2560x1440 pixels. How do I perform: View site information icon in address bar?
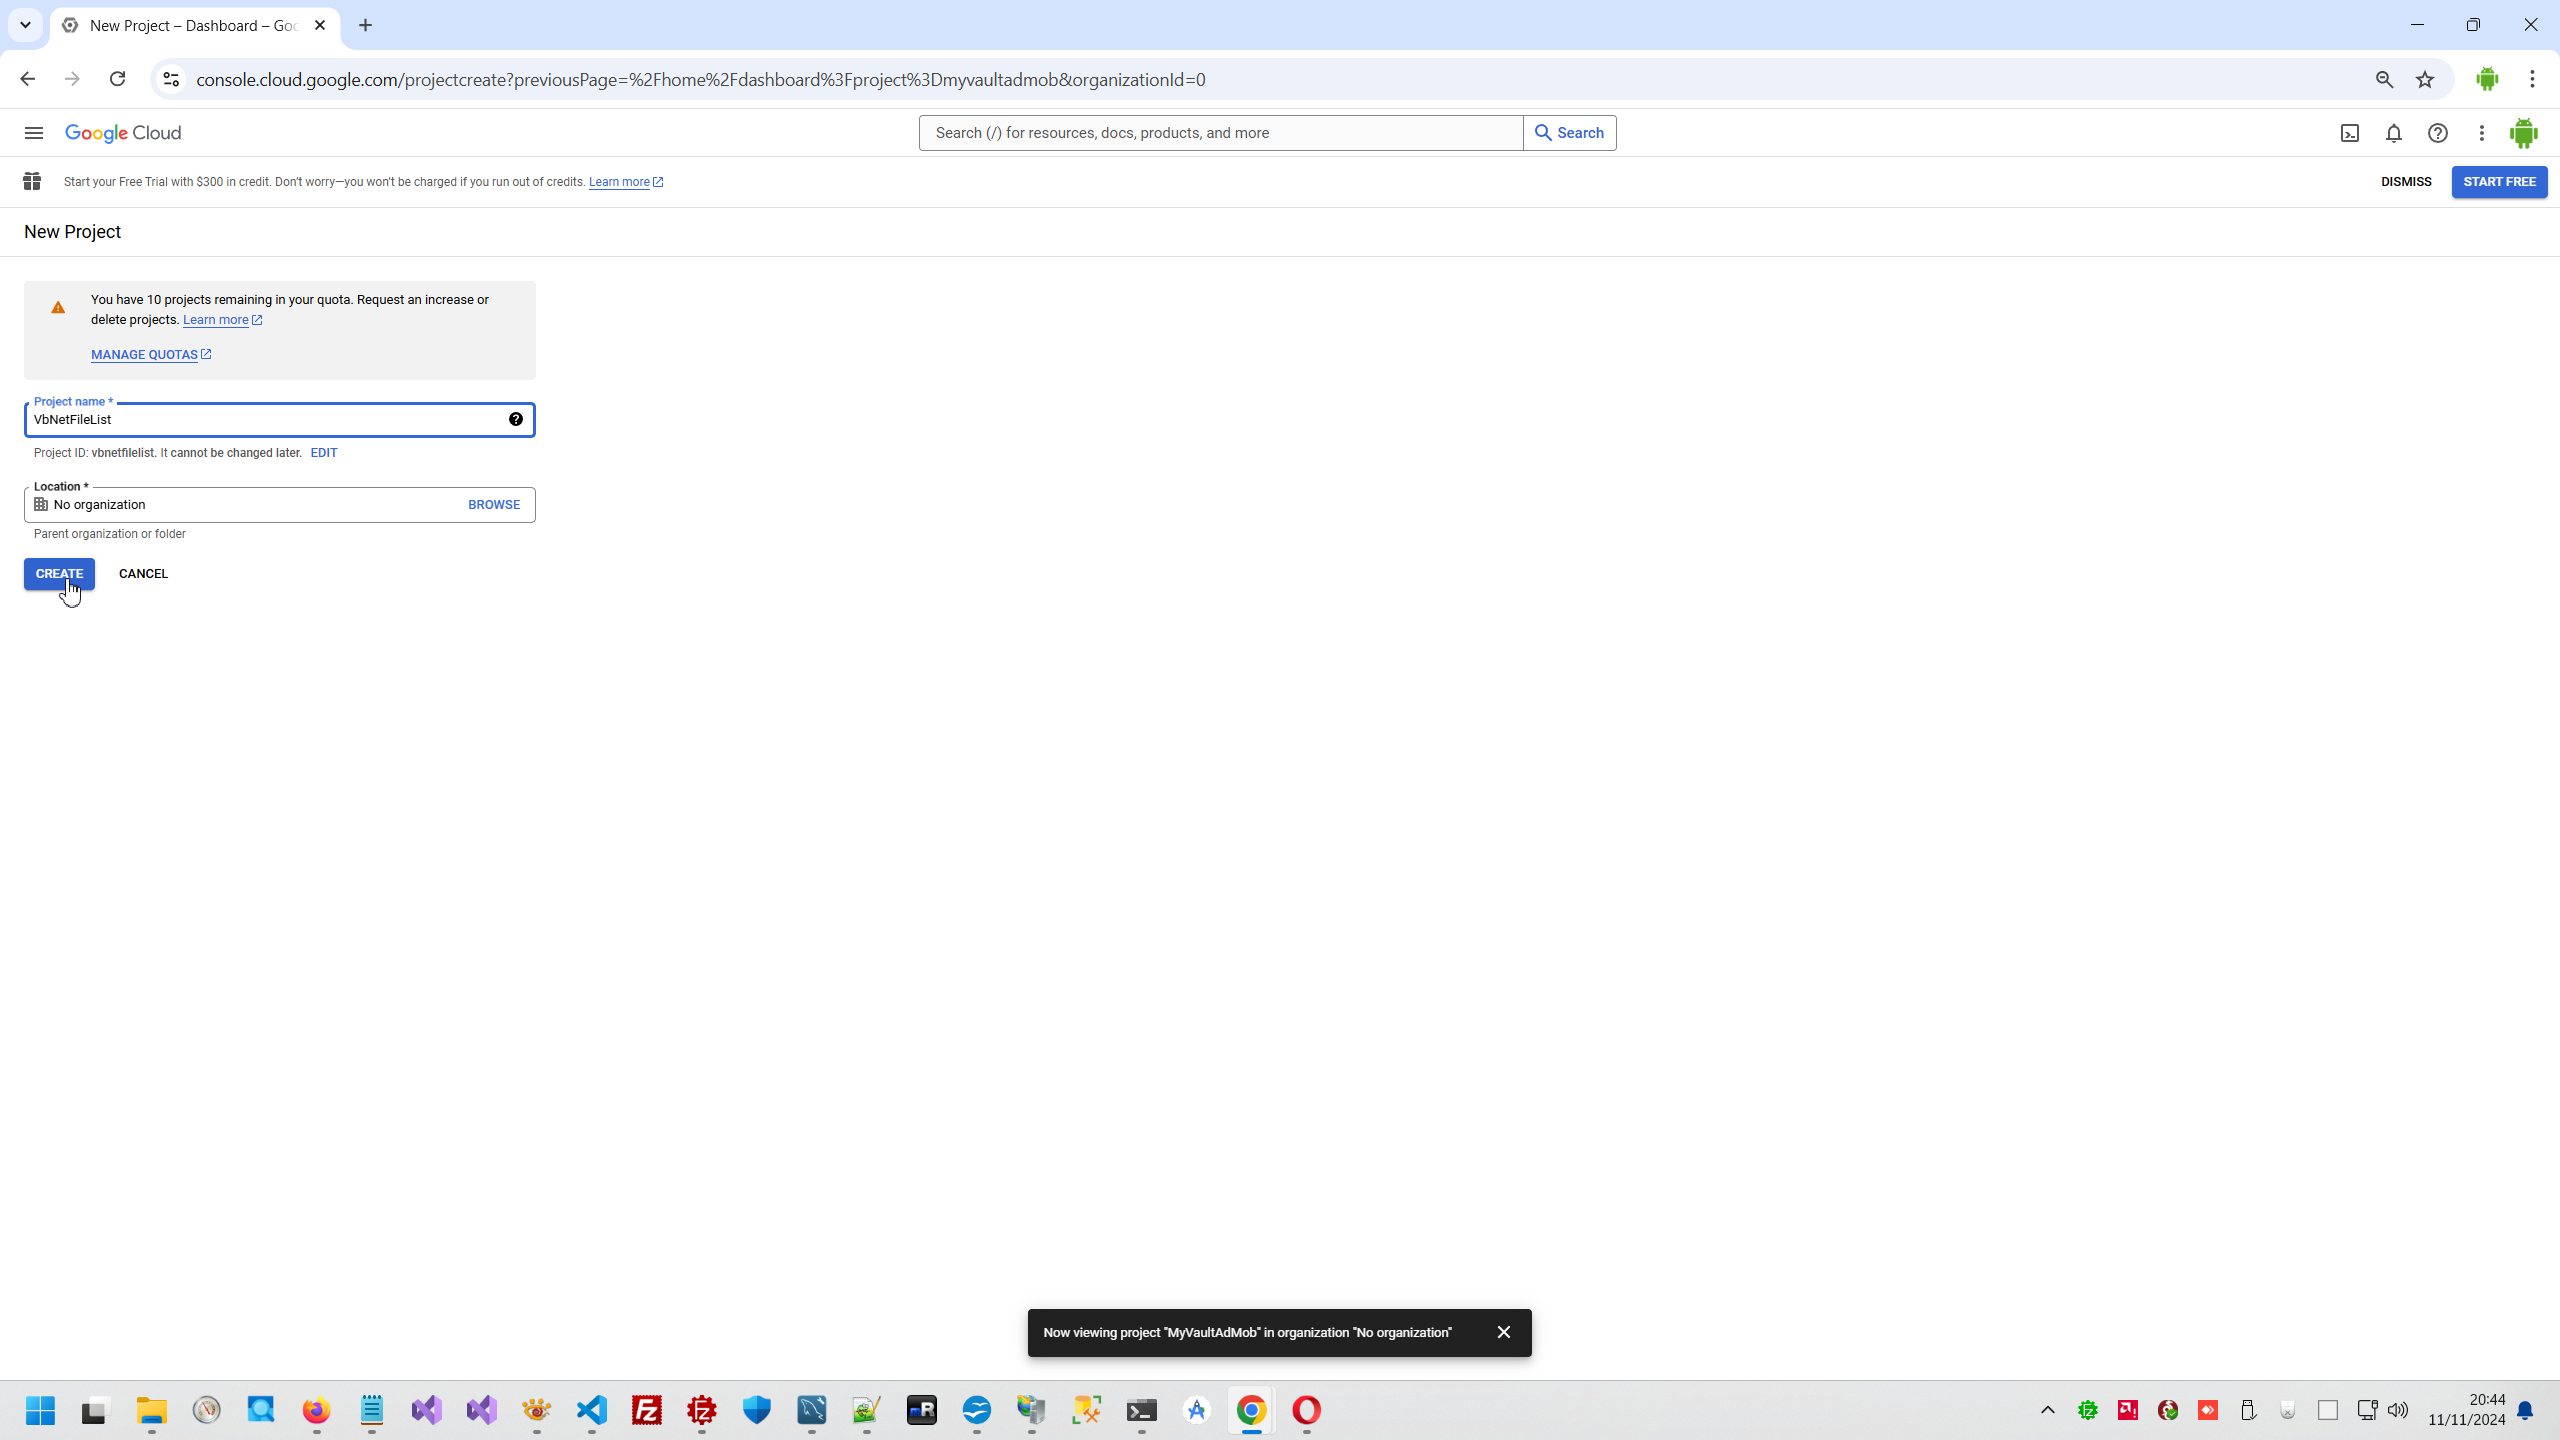(x=171, y=80)
